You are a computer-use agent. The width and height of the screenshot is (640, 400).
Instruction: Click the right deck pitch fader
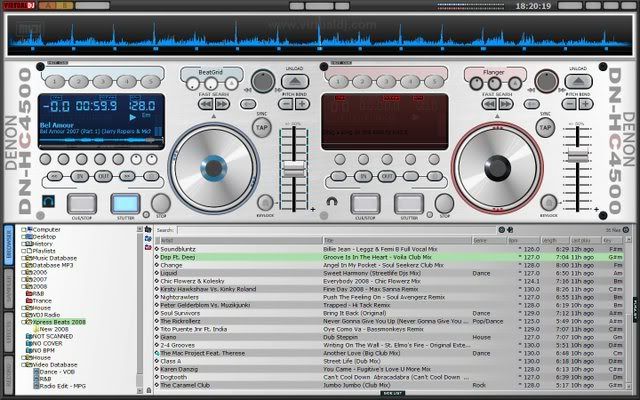[x=578, y=156]
